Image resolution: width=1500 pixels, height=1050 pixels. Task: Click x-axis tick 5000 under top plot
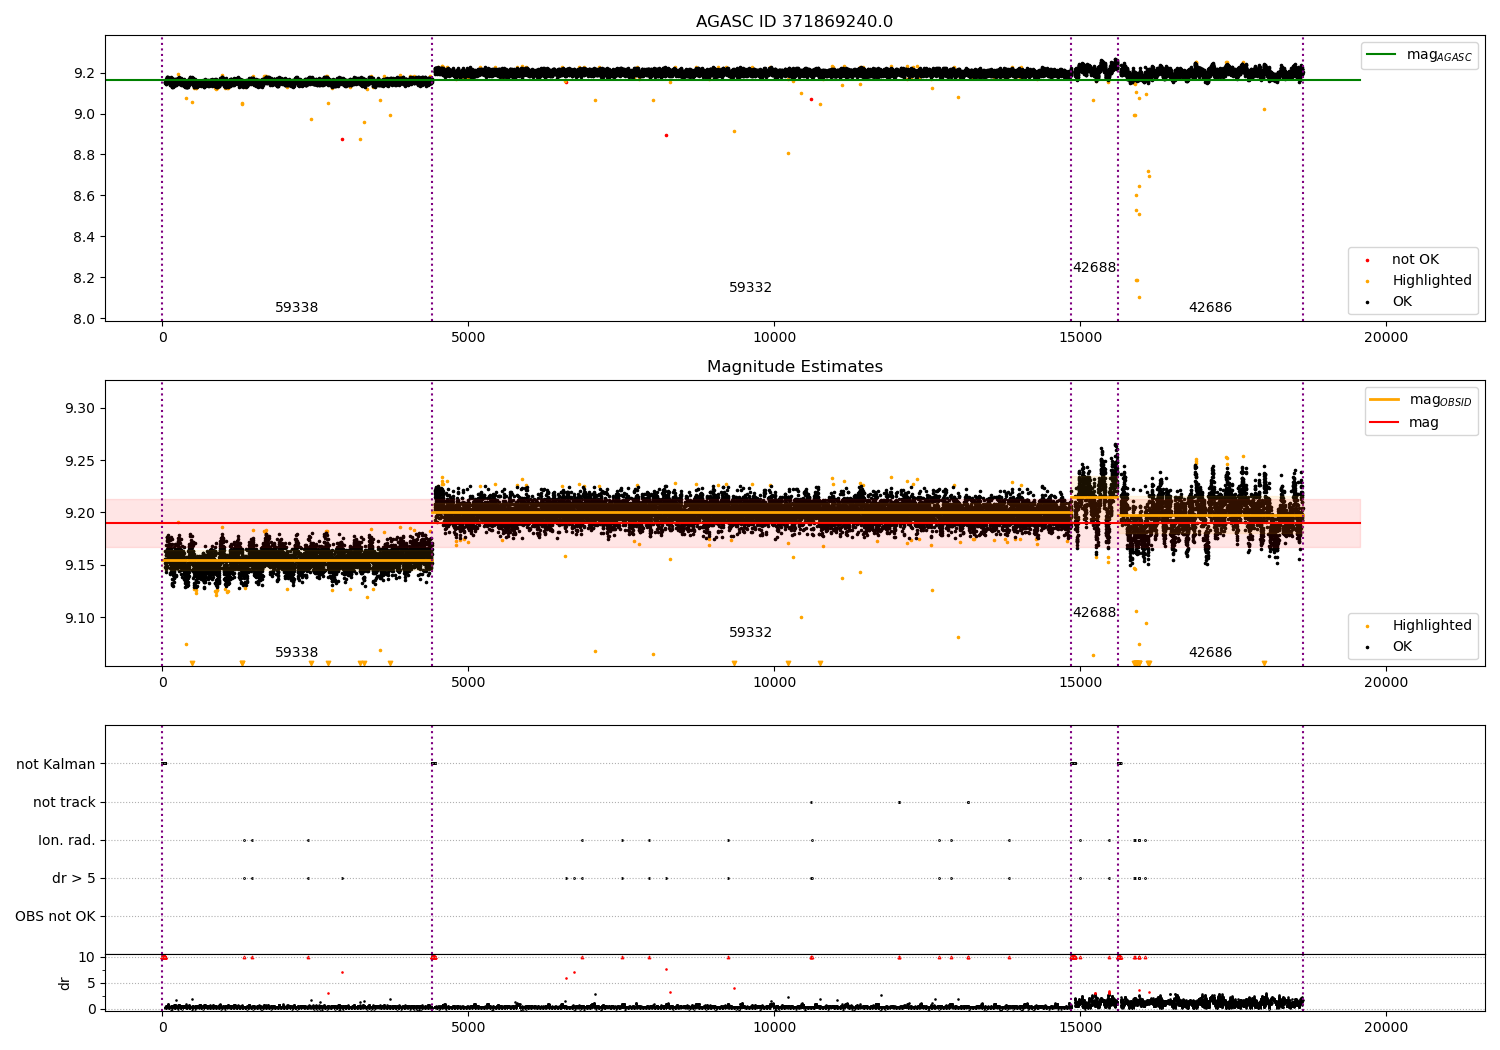click(x=468, y=338)
